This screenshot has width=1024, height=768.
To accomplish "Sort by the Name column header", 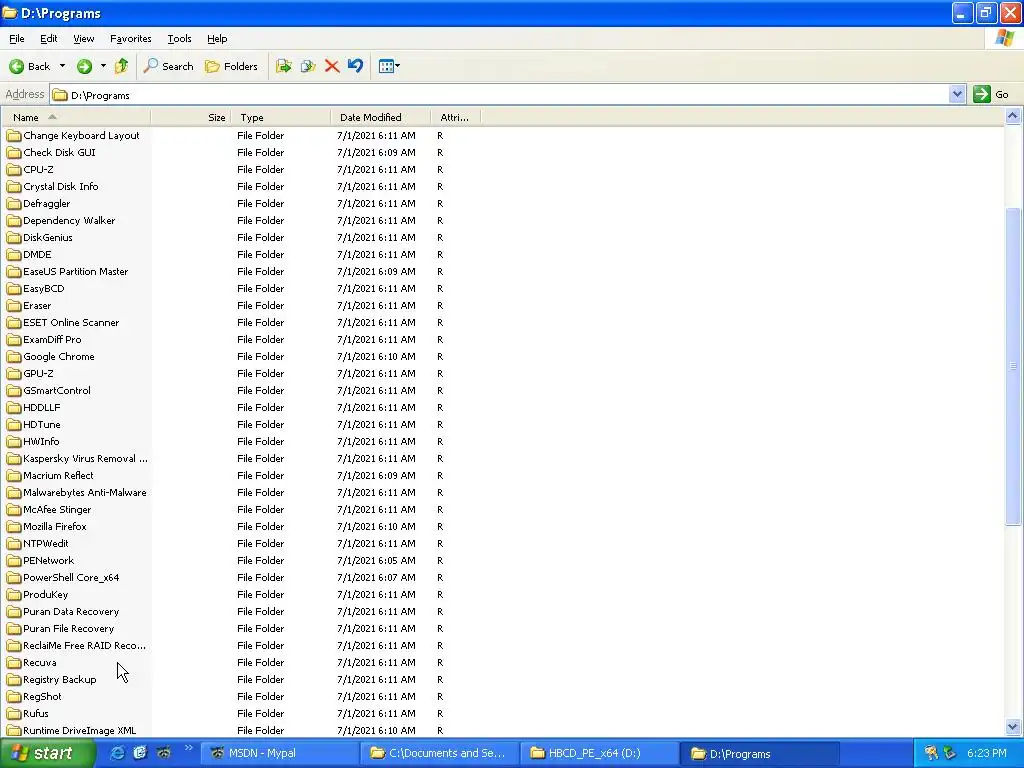I will point(76,118).
